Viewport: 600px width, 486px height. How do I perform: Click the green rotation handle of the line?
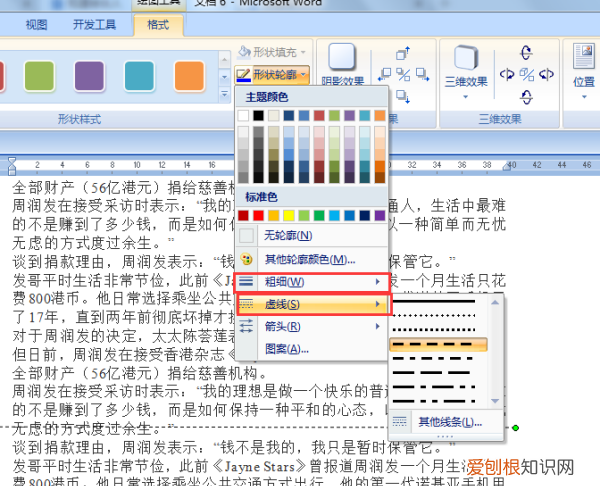(x=515, y=427)
